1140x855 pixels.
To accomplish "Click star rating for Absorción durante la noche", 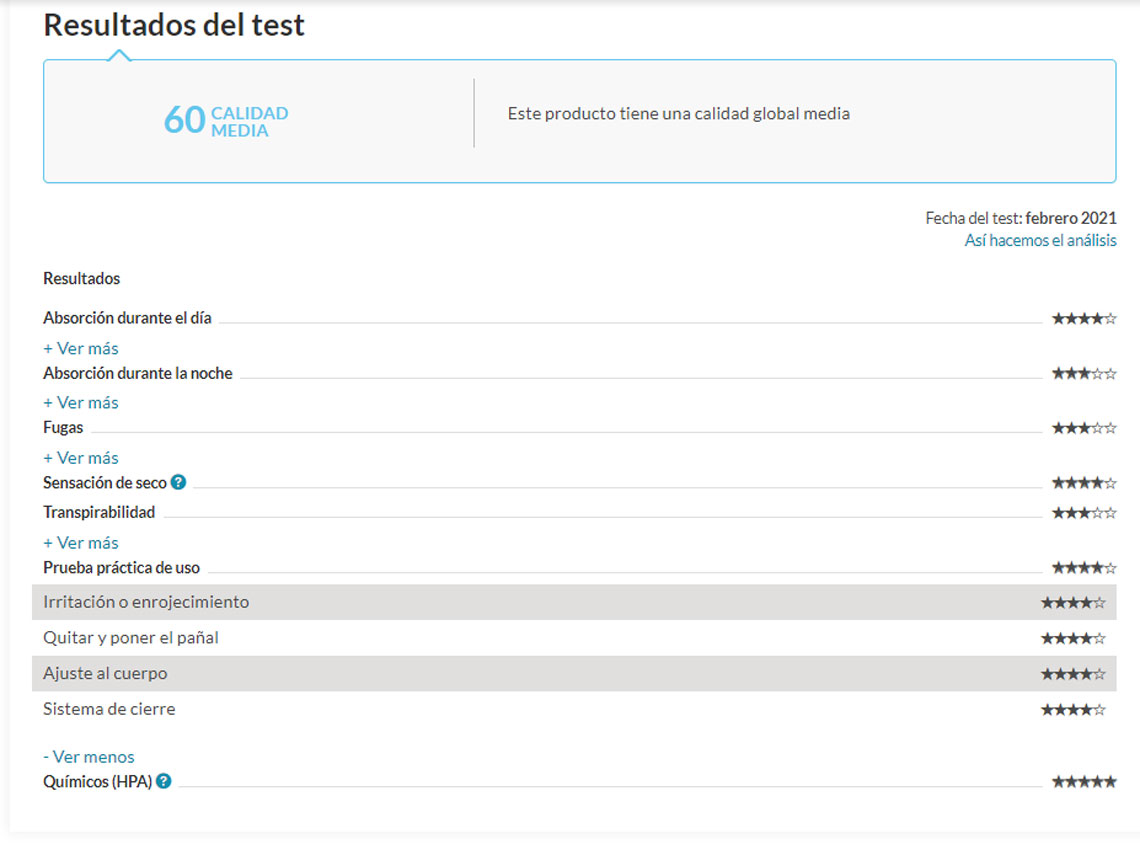I will [1083, 374].
